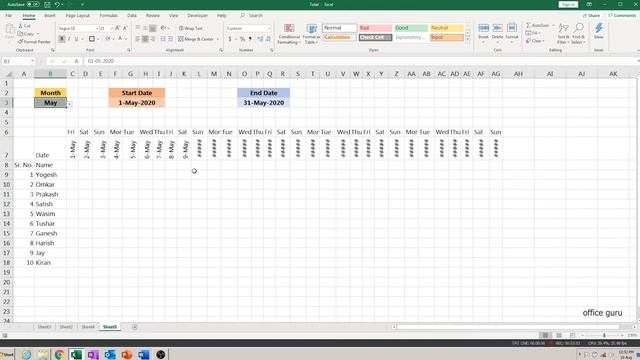Switch to the Formulas tab
Image resolution: width=640 pixels, height=360 pixels.
(x=109, y=16)
